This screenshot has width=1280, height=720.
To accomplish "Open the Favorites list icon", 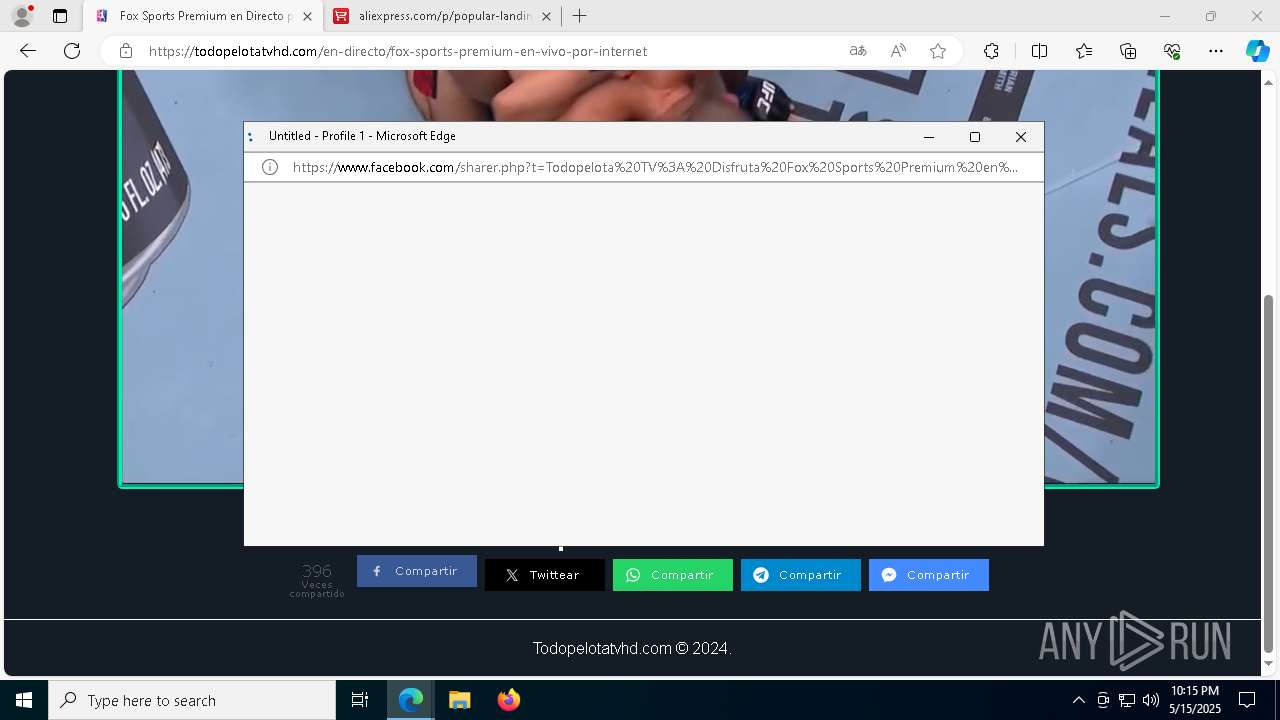I will point(1084,51).
